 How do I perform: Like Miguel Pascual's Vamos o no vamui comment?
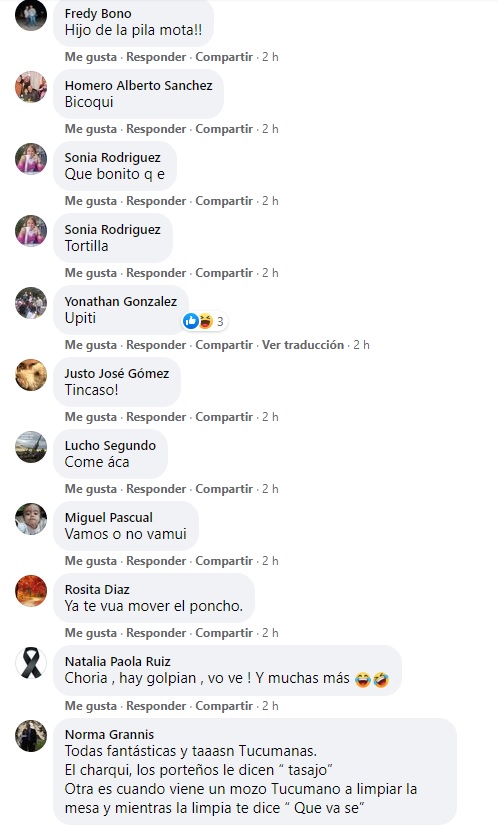[x=90, y=561]
